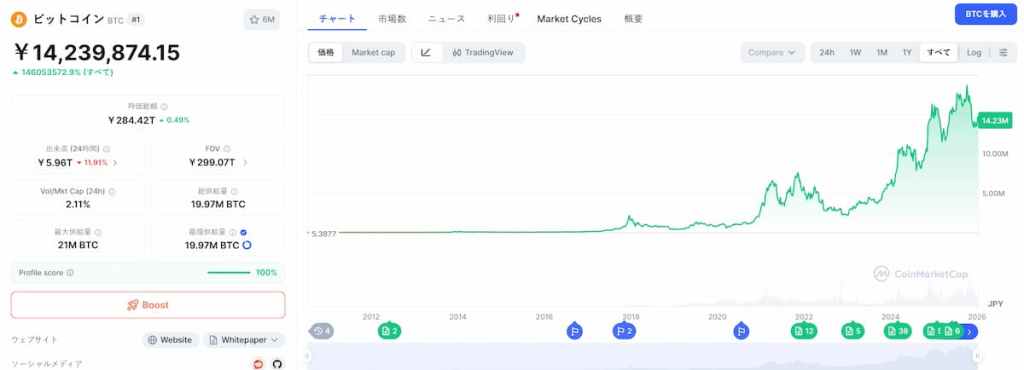
Task: Open the gray history marker labeled 4
Action: (x=321, y=331)
